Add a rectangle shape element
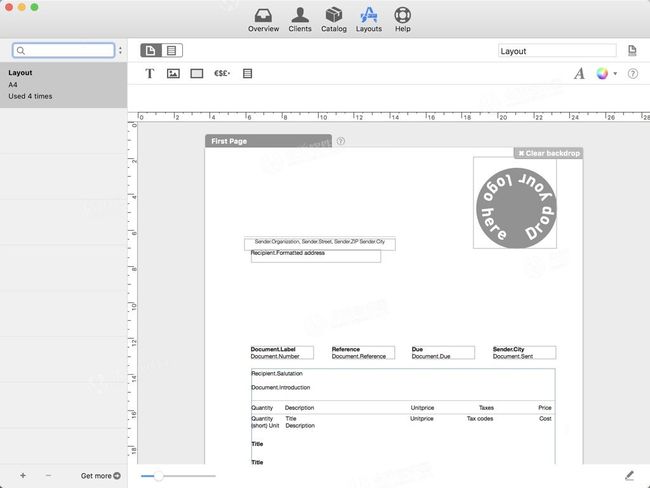The image size is (650, 488). [196, 74]
